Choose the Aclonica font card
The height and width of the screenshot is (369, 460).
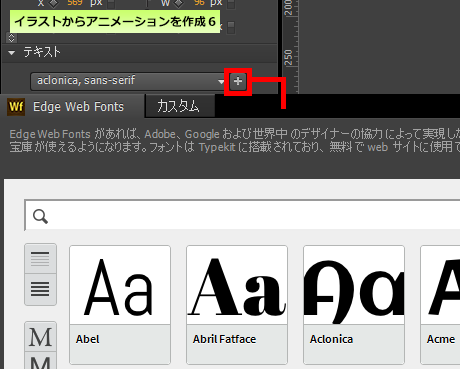[354, 305]
